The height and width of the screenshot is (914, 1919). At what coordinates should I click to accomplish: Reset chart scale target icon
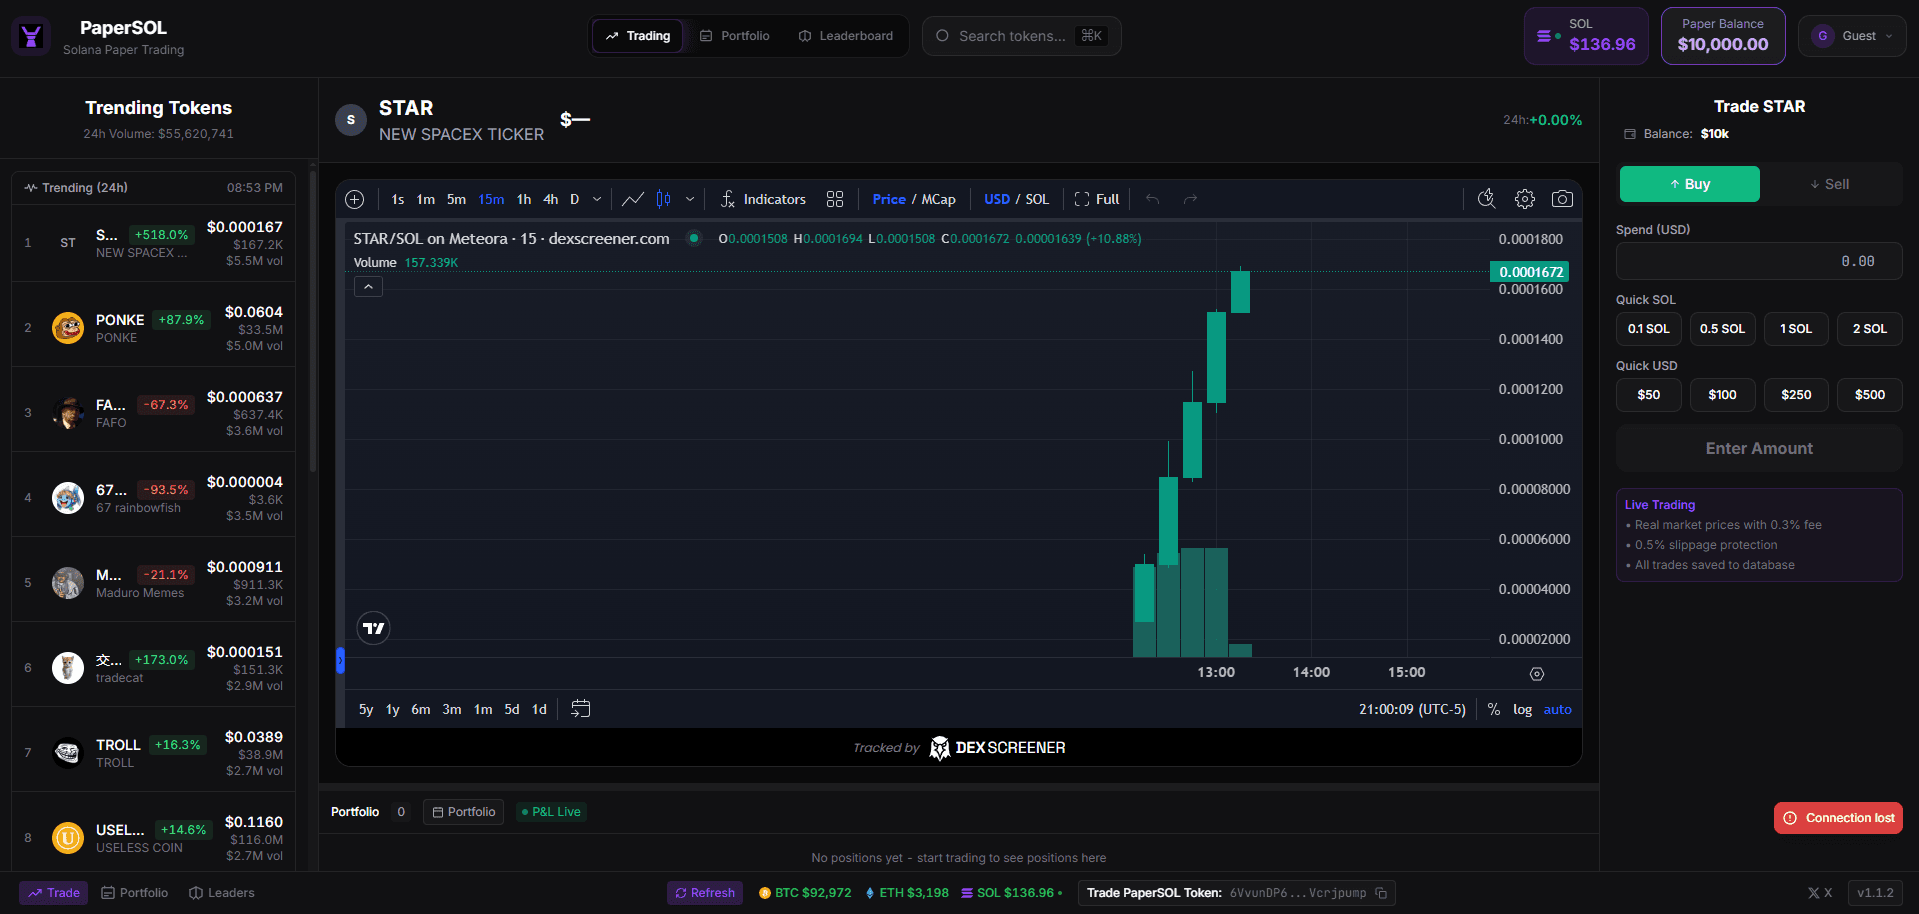pyautogui.click(x=1537, y=674)
